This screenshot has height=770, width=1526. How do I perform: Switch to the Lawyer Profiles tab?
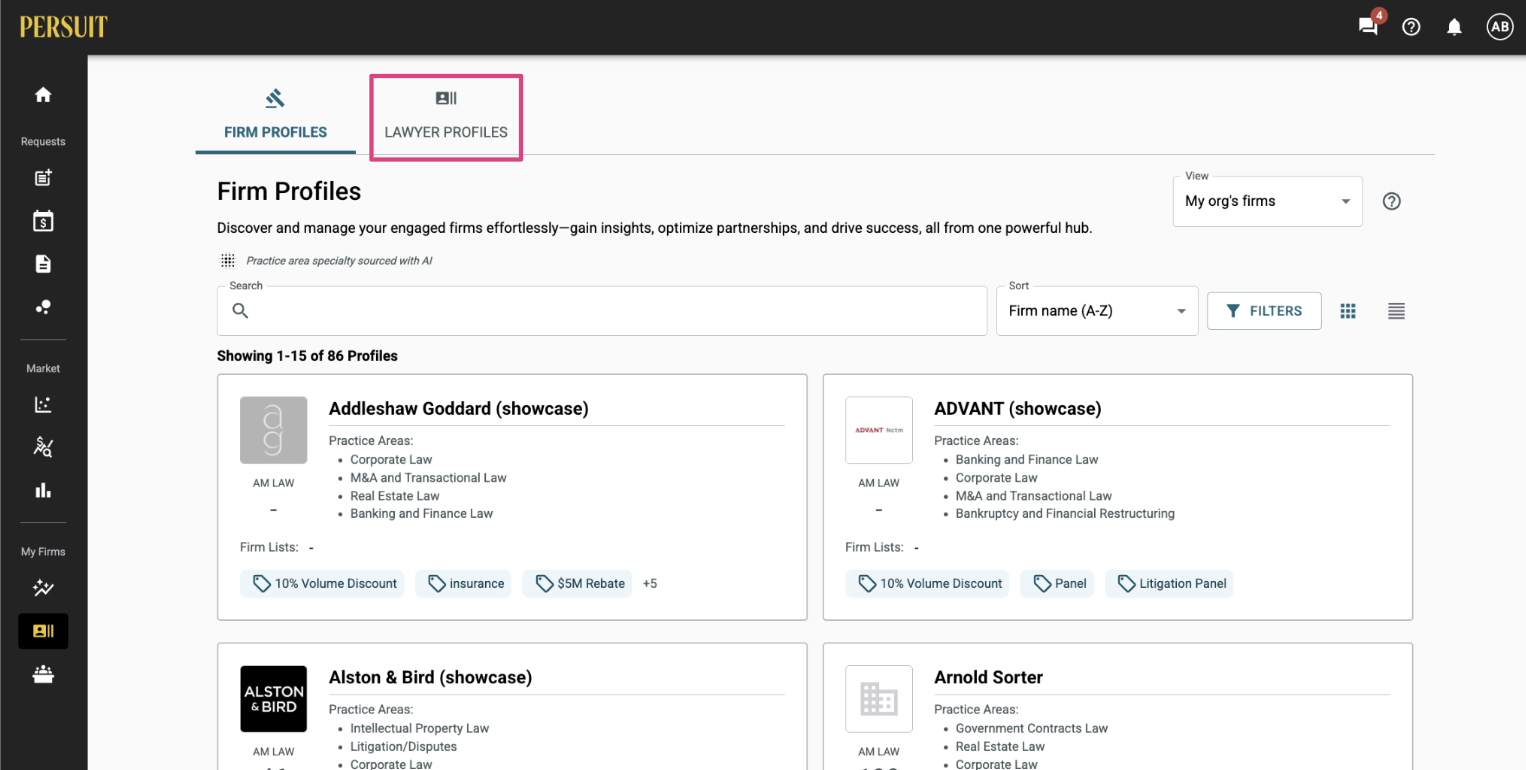coord(446,115)
